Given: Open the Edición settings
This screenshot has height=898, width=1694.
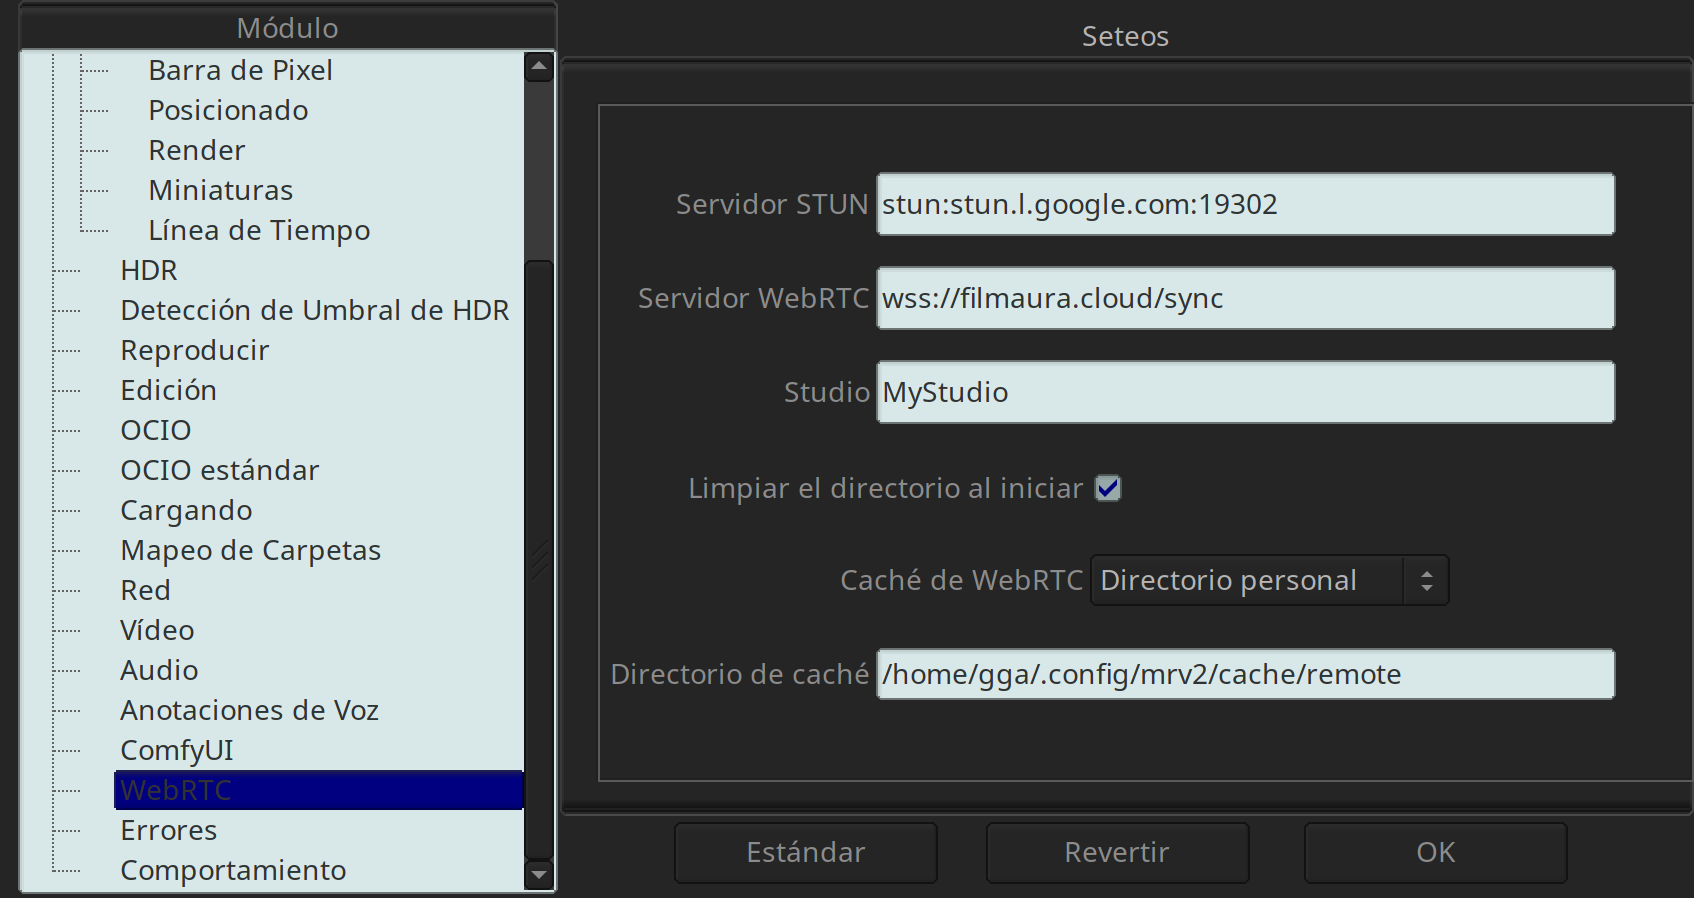Looking at the screenshot, I should [x=168, y=390].
